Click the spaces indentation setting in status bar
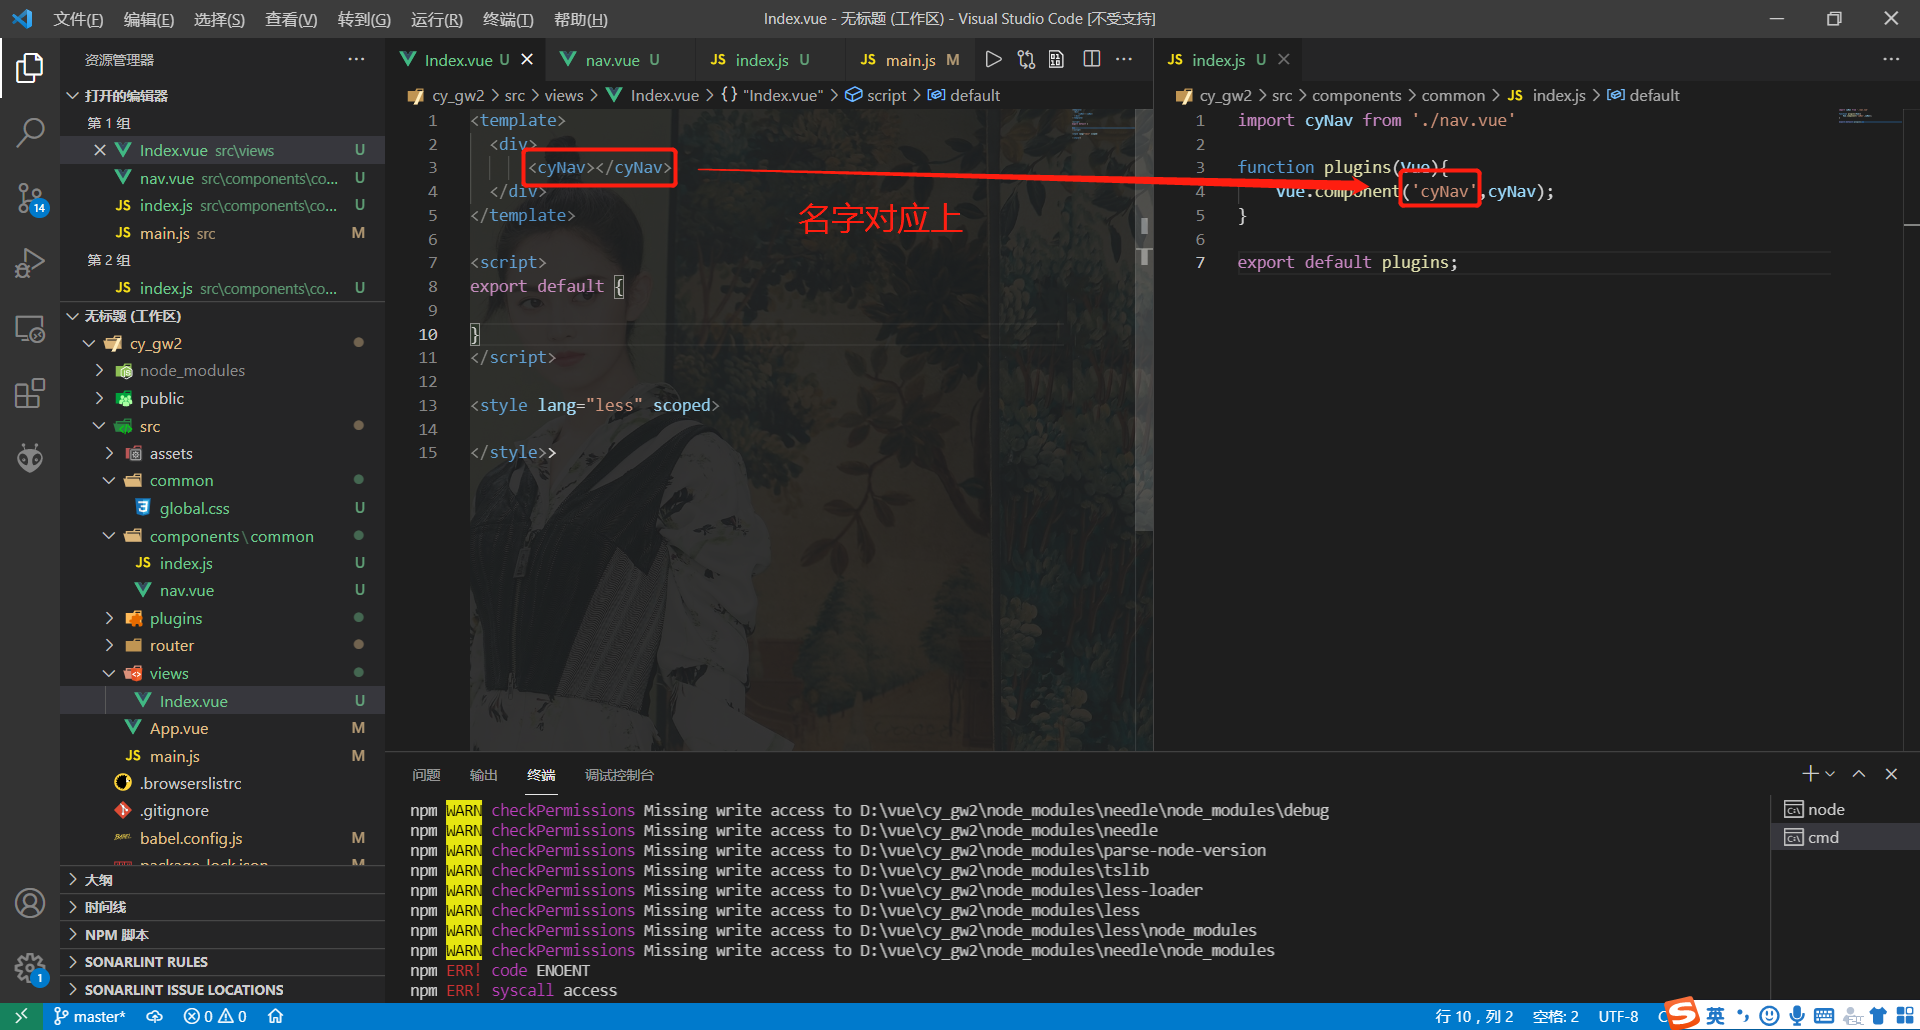 (x=1556, y=1016)
